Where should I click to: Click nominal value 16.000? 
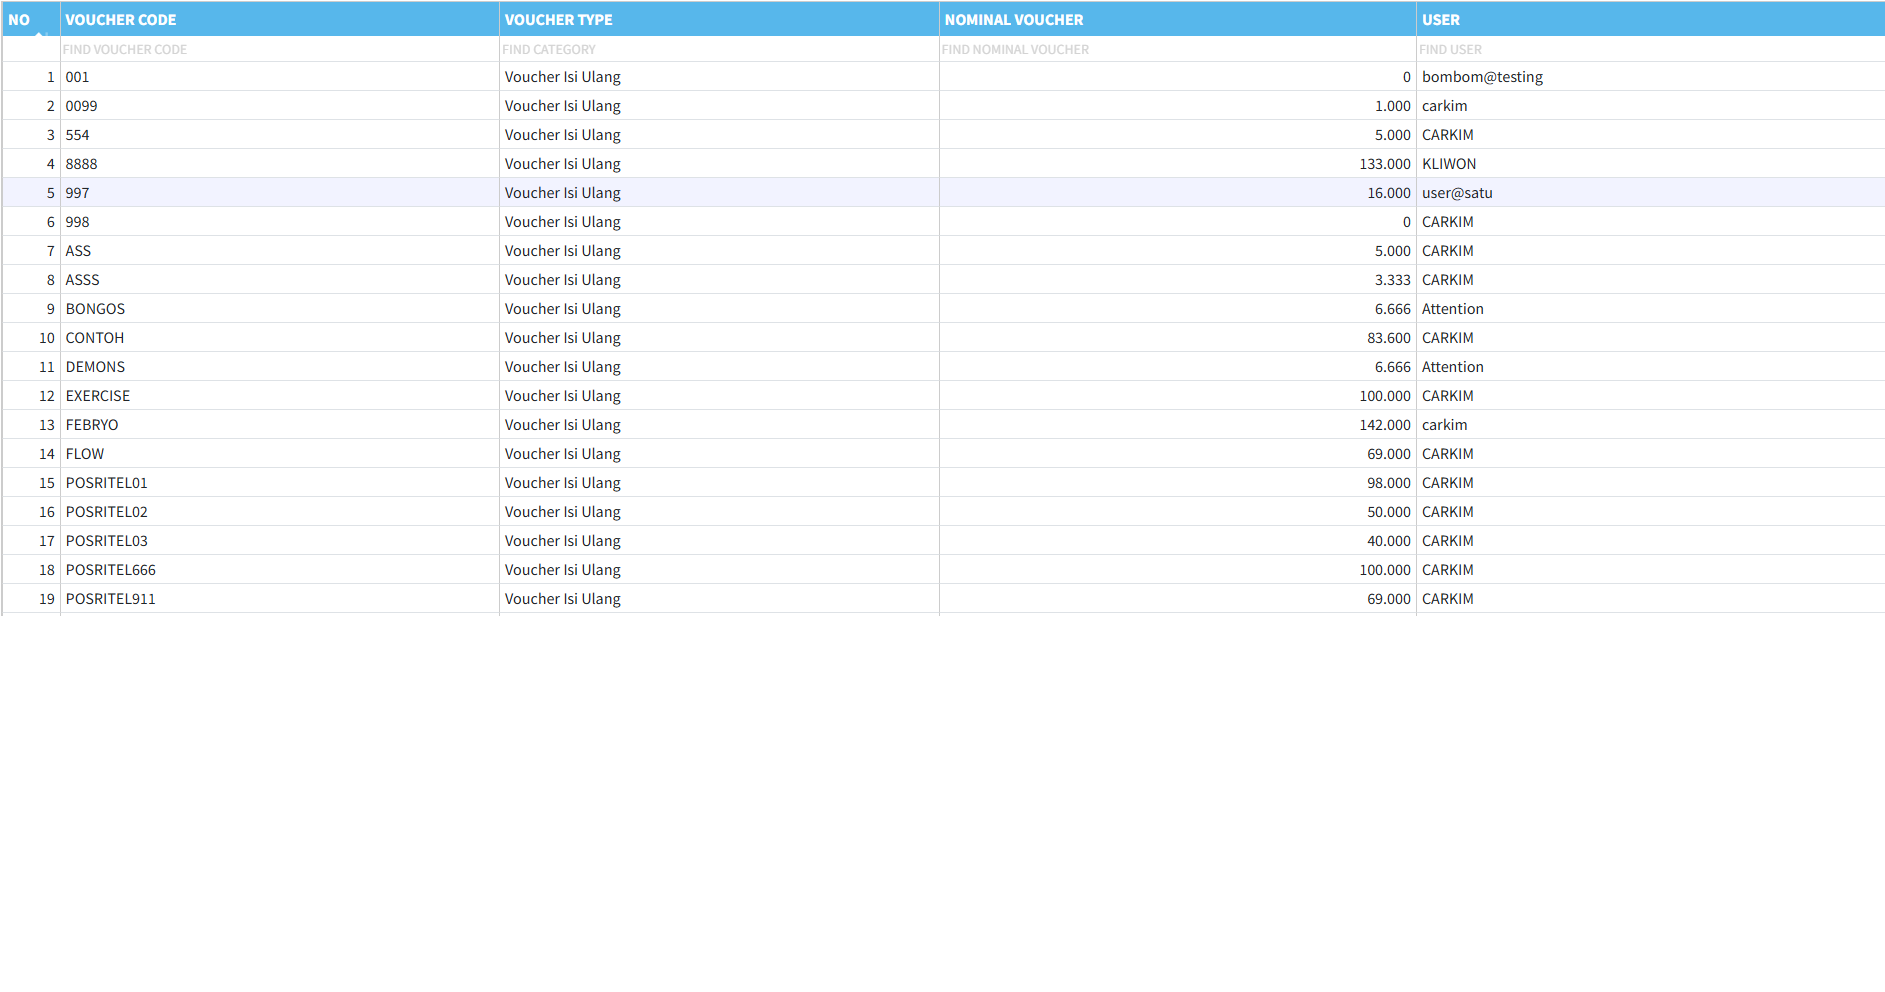pyautogui.click(x=1389, y=193)
